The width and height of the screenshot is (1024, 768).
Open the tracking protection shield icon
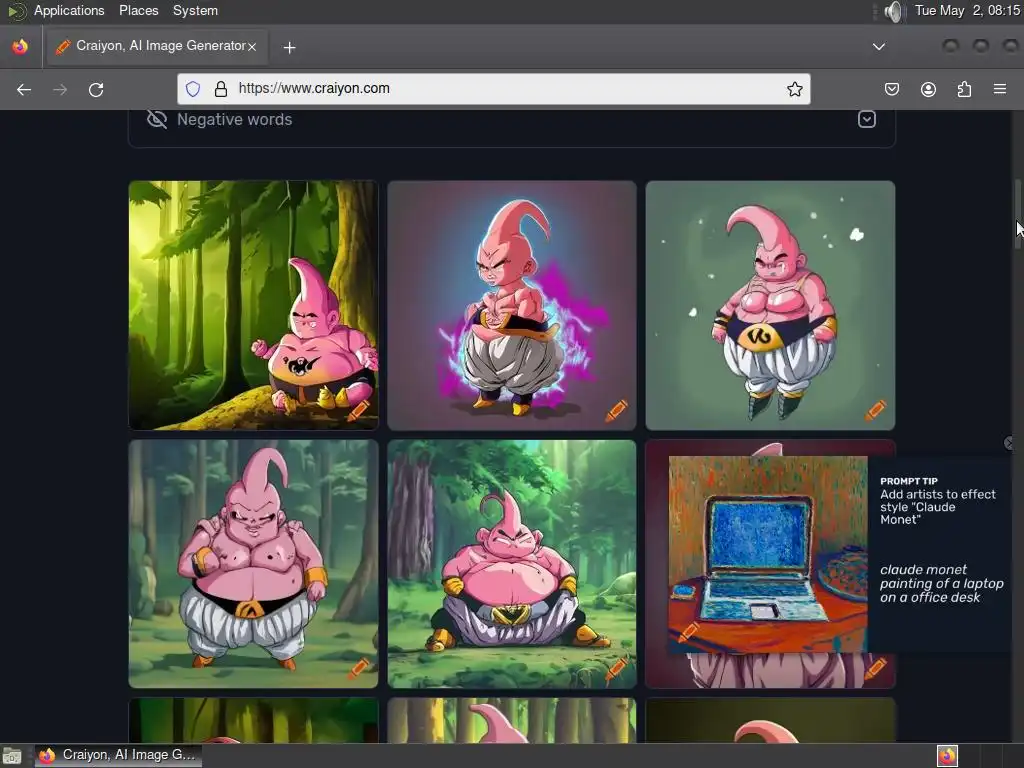coord(193,89)
